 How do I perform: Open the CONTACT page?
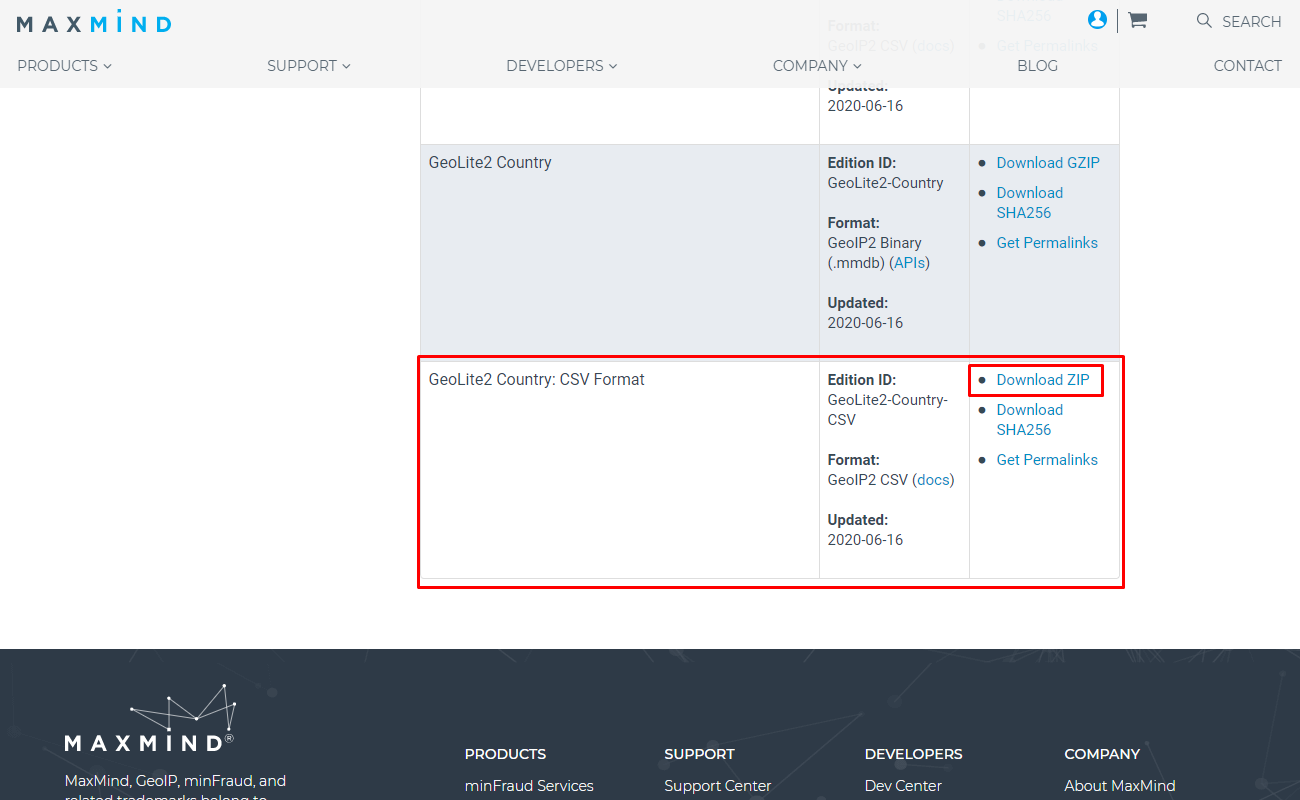(1247, 66)
